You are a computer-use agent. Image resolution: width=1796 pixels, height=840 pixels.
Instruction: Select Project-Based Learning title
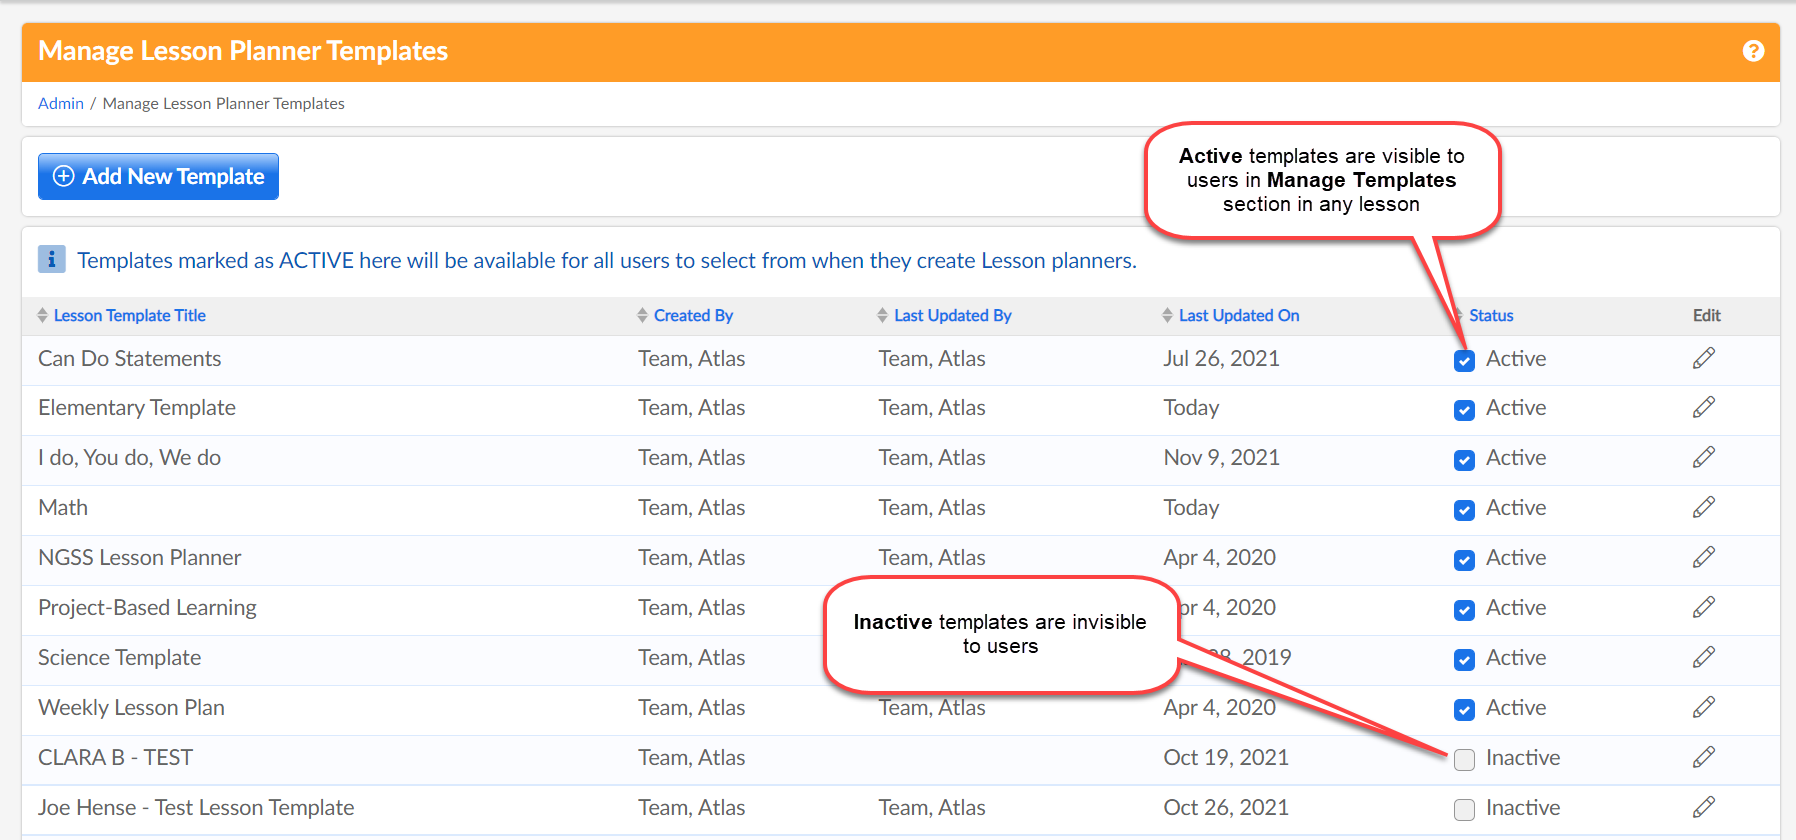147,608
